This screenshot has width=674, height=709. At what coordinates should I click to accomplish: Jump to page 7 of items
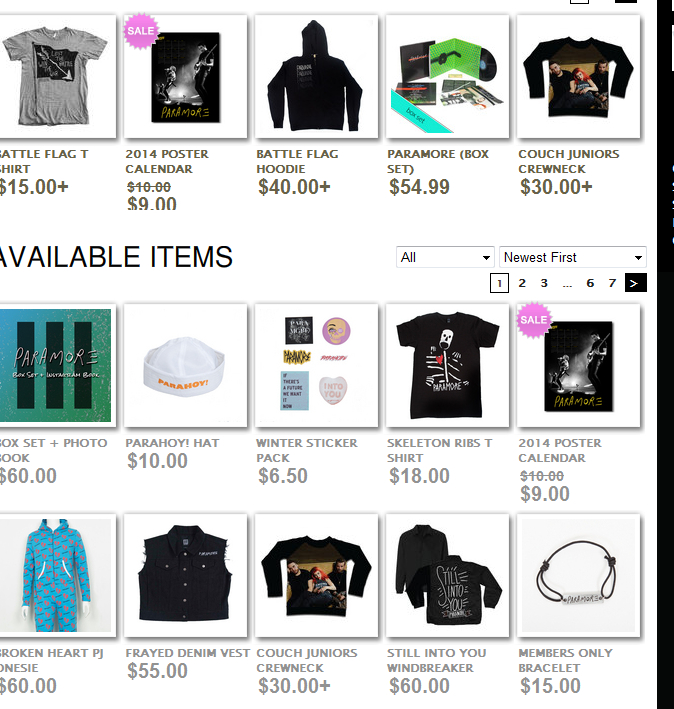(612, 283)
